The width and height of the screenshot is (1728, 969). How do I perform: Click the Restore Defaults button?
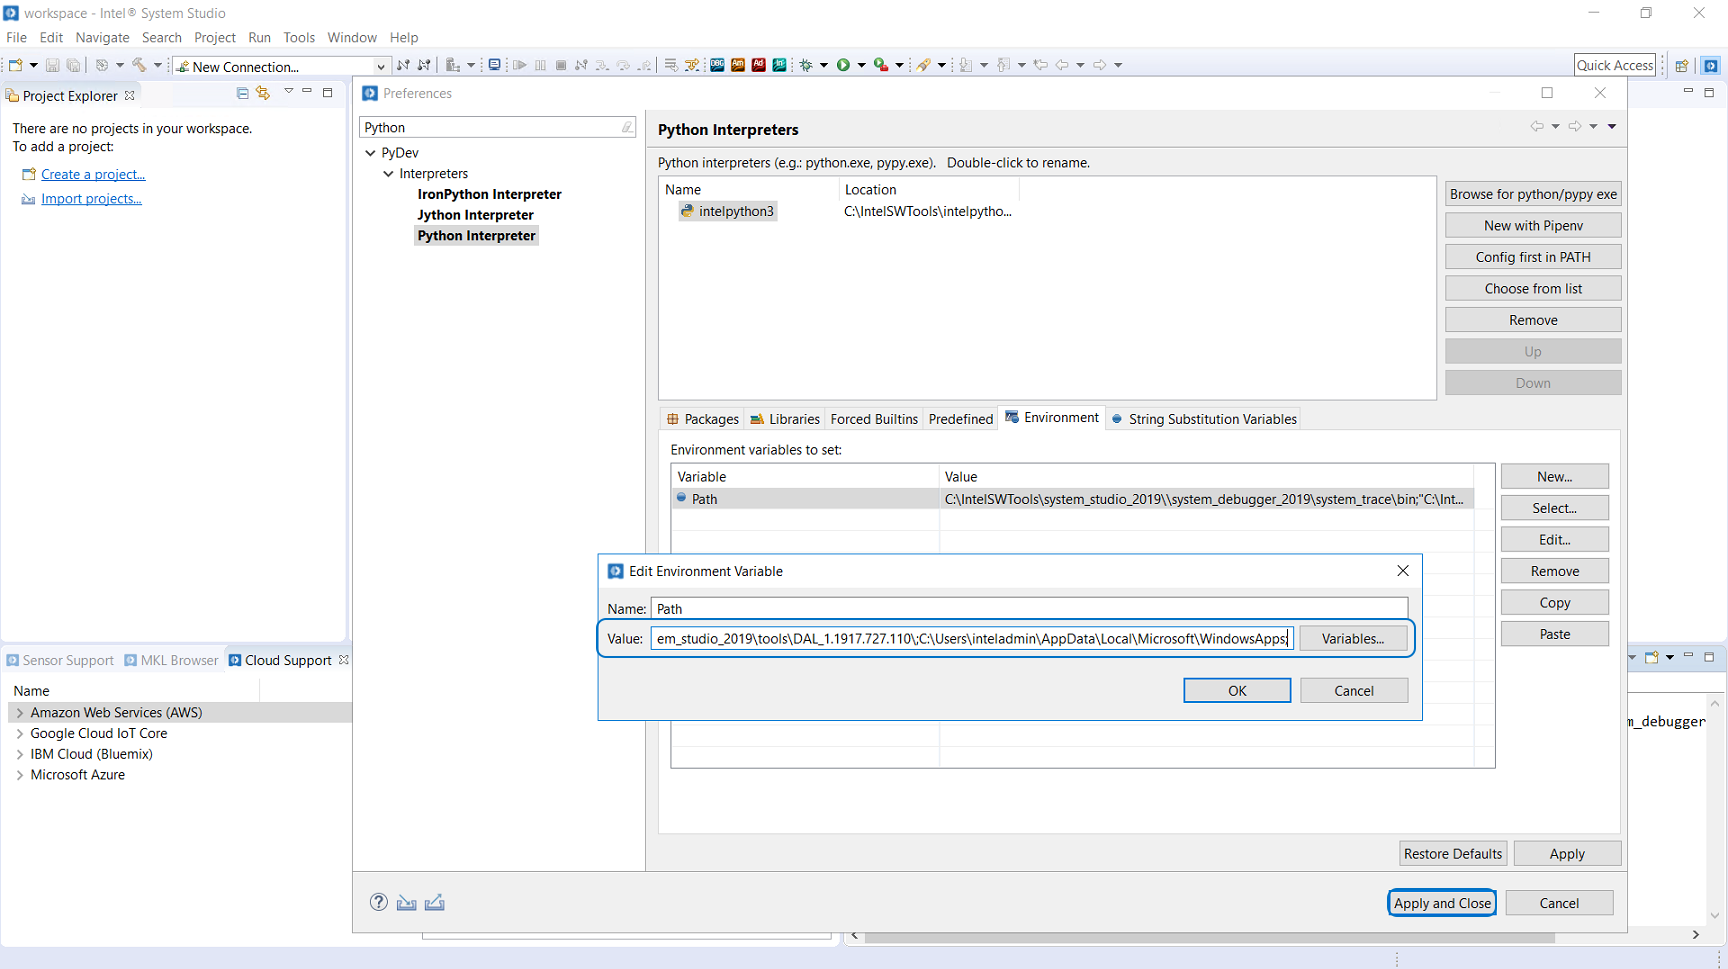pos(1453,854)
